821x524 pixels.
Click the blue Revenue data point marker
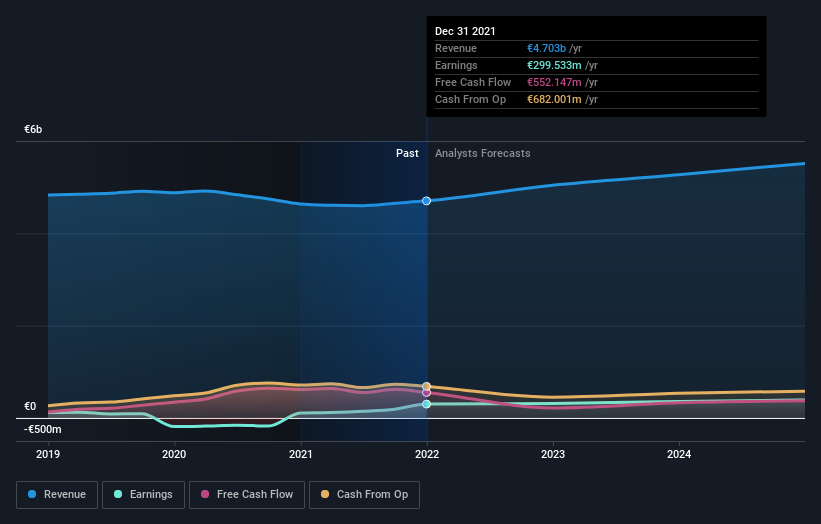pos(427,201)
